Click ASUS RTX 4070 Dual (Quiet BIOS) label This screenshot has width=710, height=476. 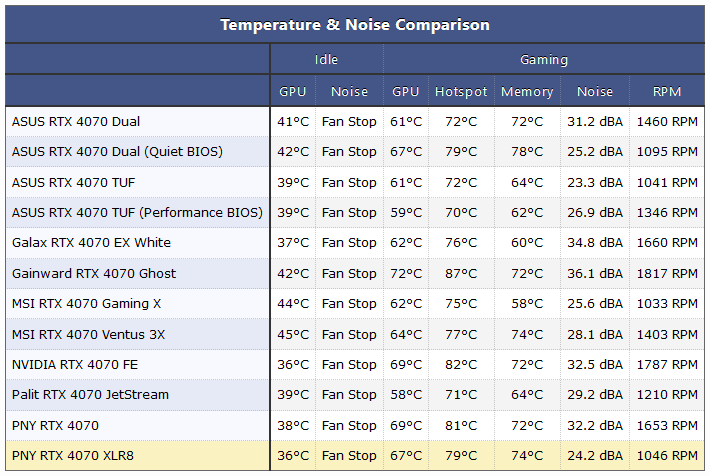point(117,152)
